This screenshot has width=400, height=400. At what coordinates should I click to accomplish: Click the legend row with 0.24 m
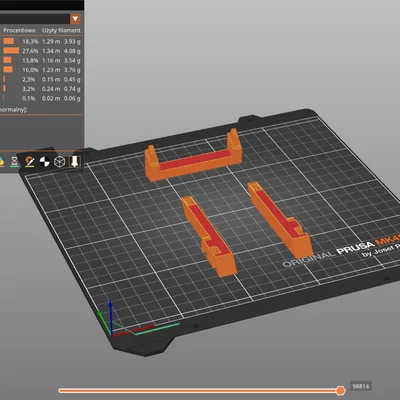(x=41, y=89)
